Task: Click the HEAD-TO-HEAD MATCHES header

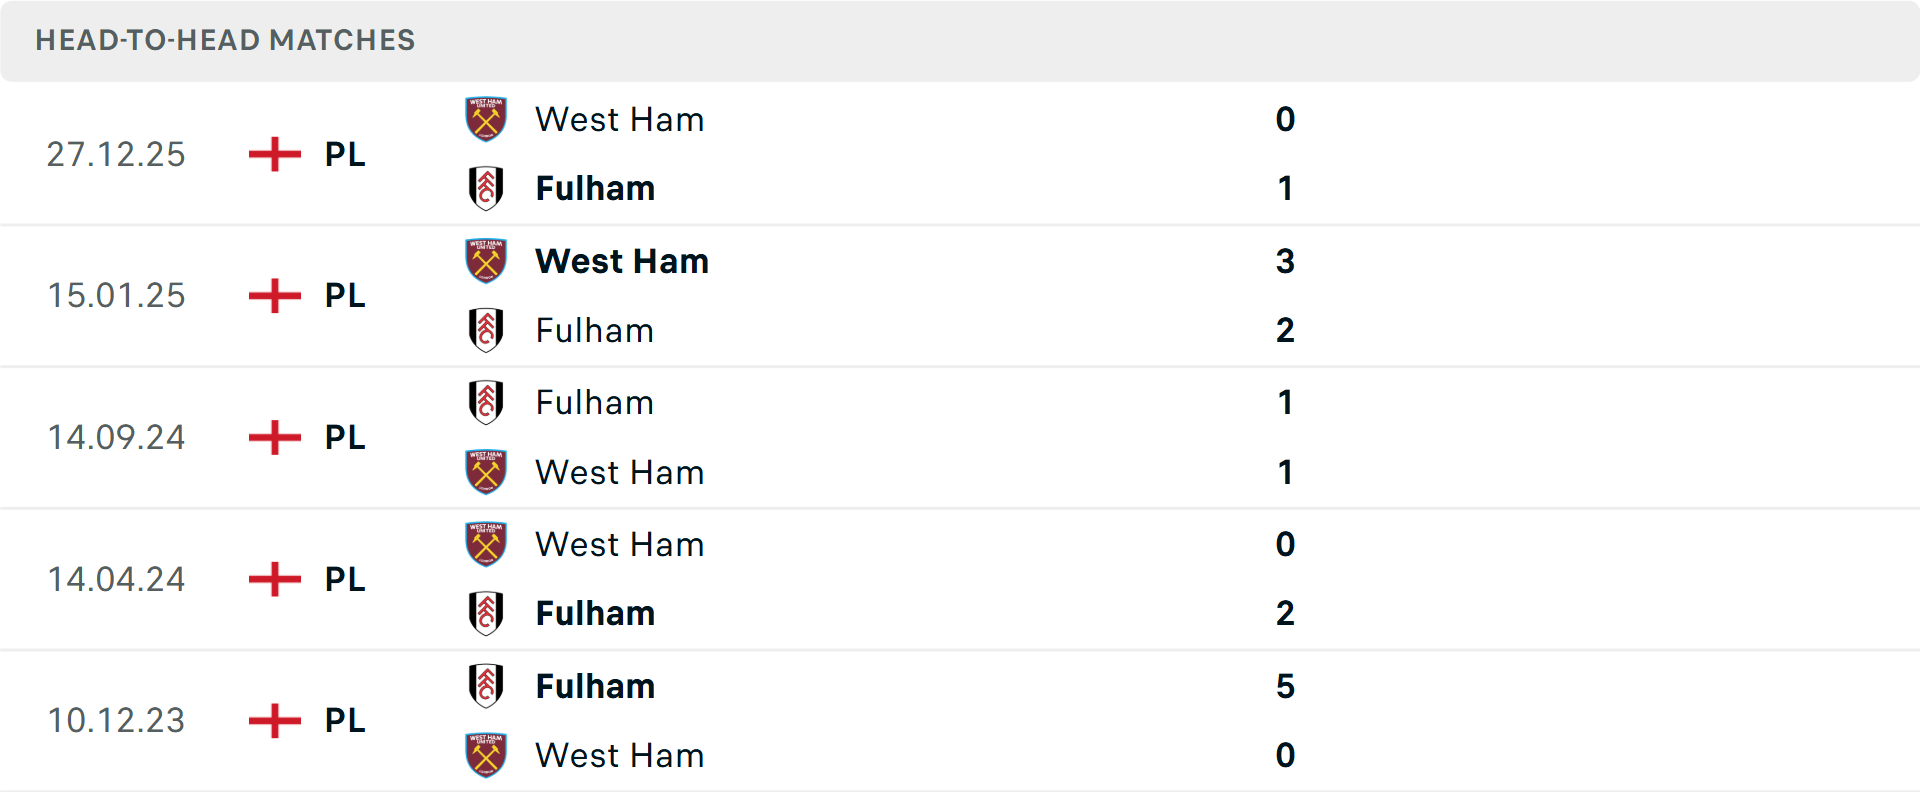Action: tap(224, 40)
